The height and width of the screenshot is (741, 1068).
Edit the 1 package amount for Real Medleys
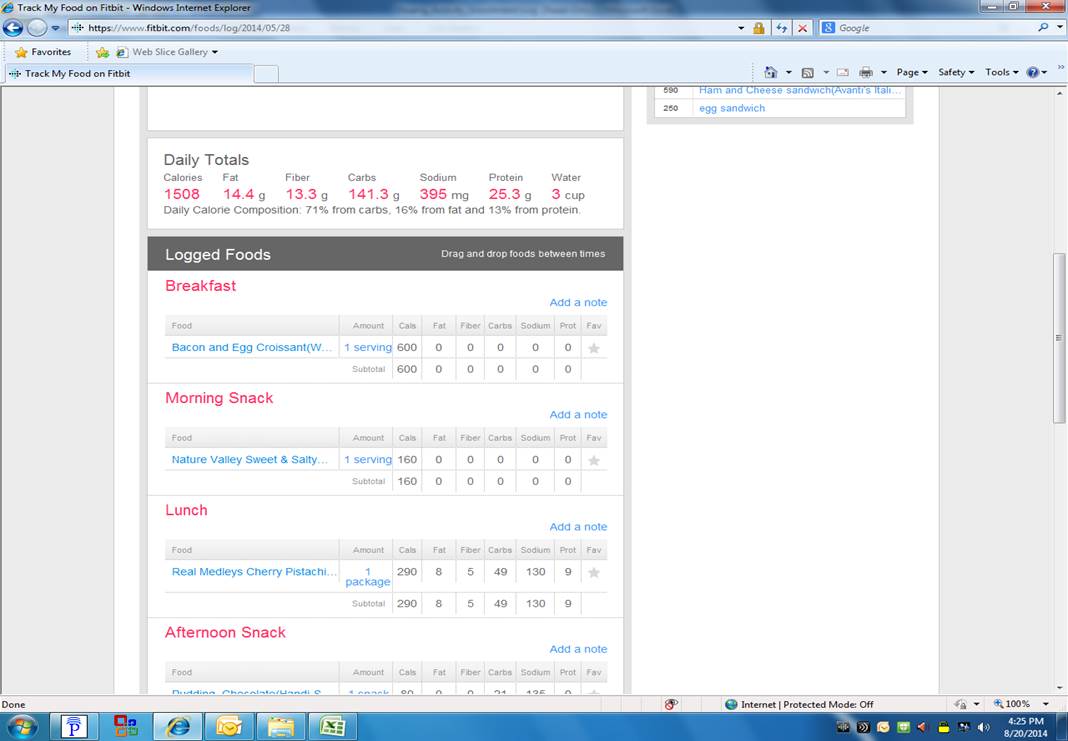click(x=368, y=577)
